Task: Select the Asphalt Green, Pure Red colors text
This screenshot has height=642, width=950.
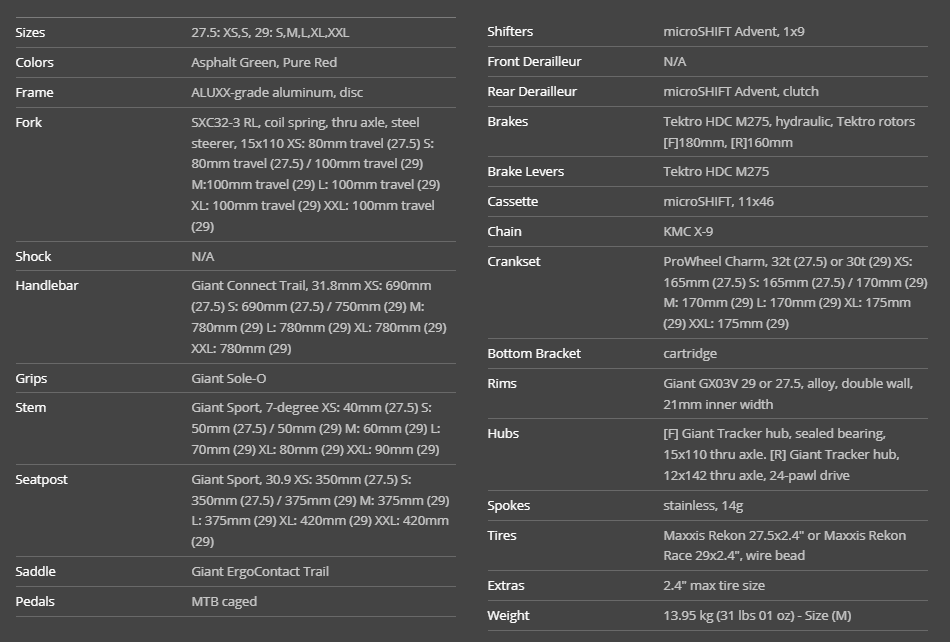Action: [x=264, y=62]
